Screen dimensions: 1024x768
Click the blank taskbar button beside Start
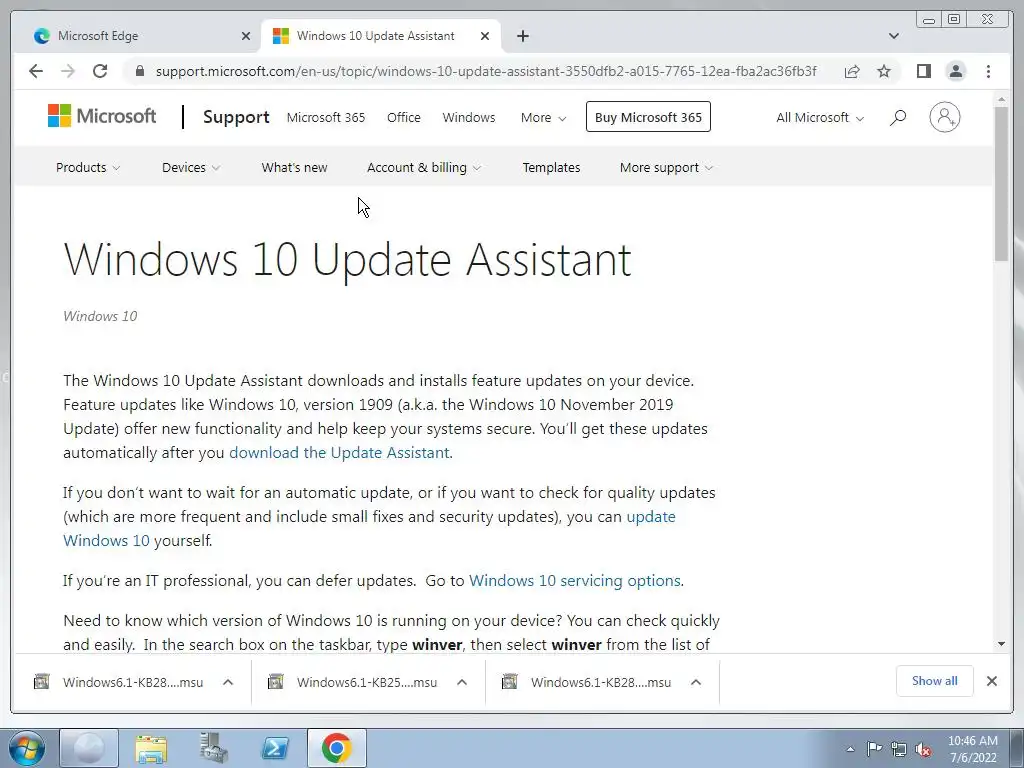click(89, 748)
